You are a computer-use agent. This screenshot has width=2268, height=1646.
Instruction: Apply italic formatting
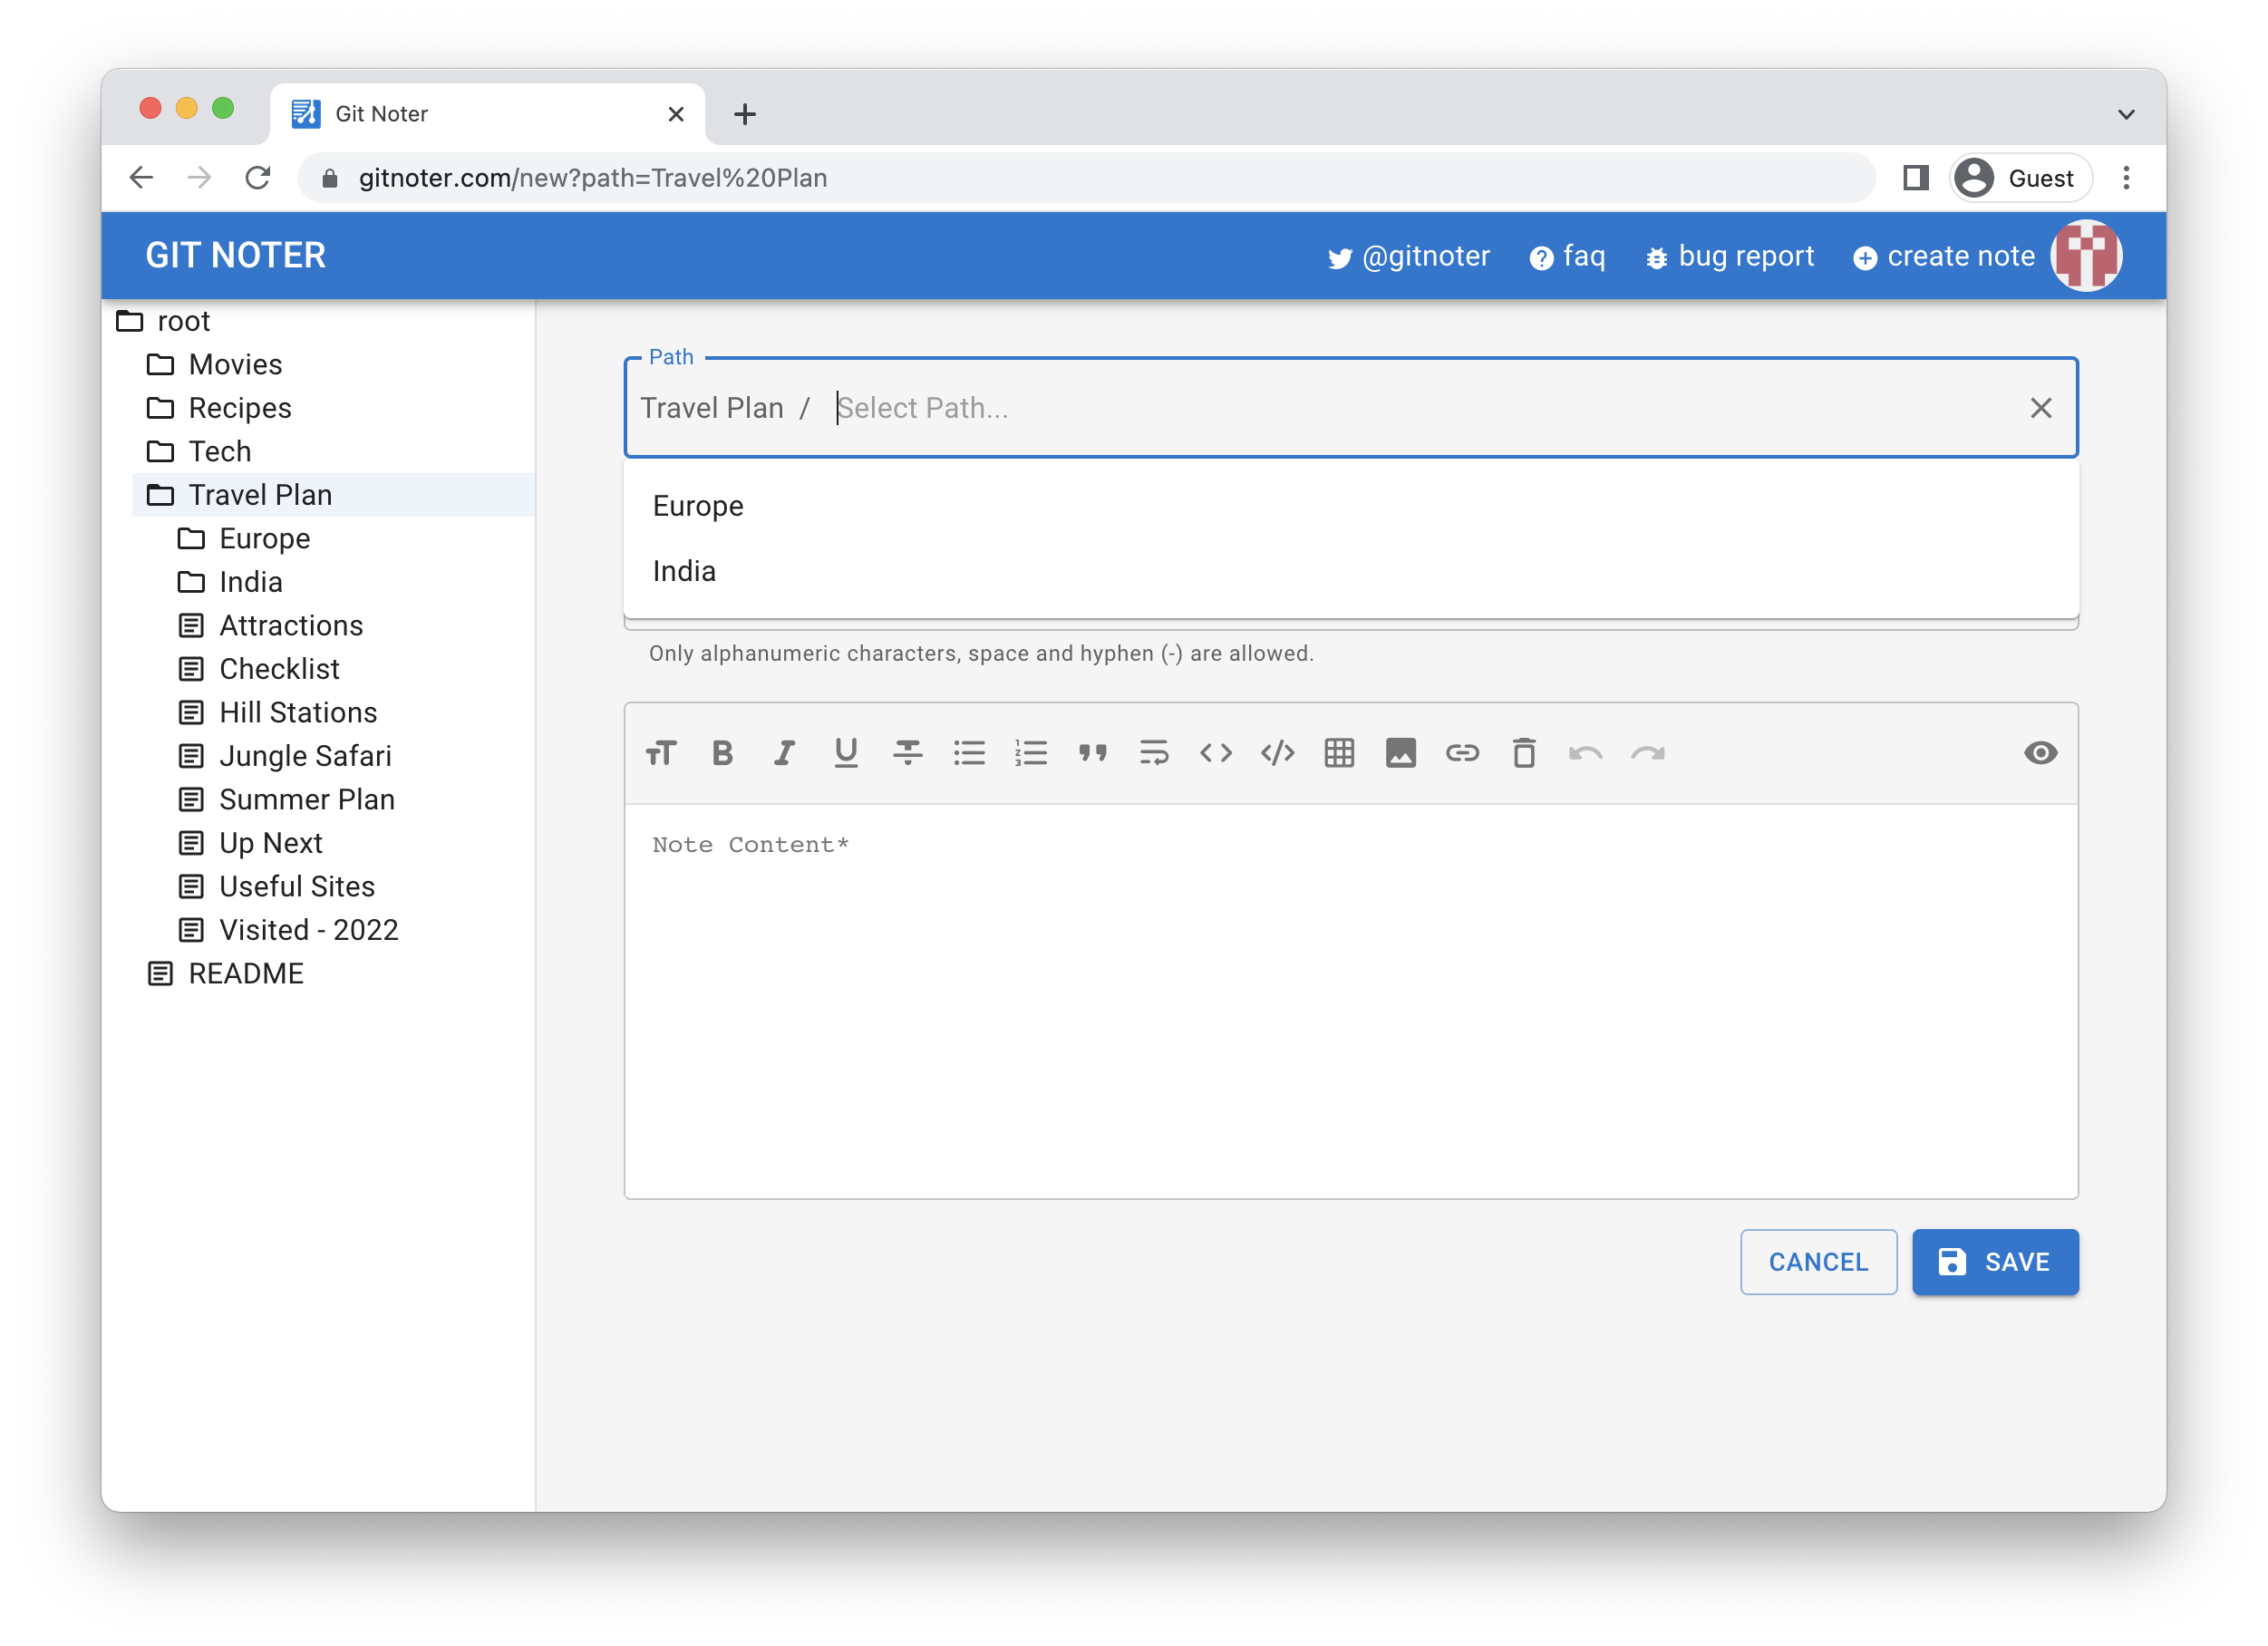point(784,753)
